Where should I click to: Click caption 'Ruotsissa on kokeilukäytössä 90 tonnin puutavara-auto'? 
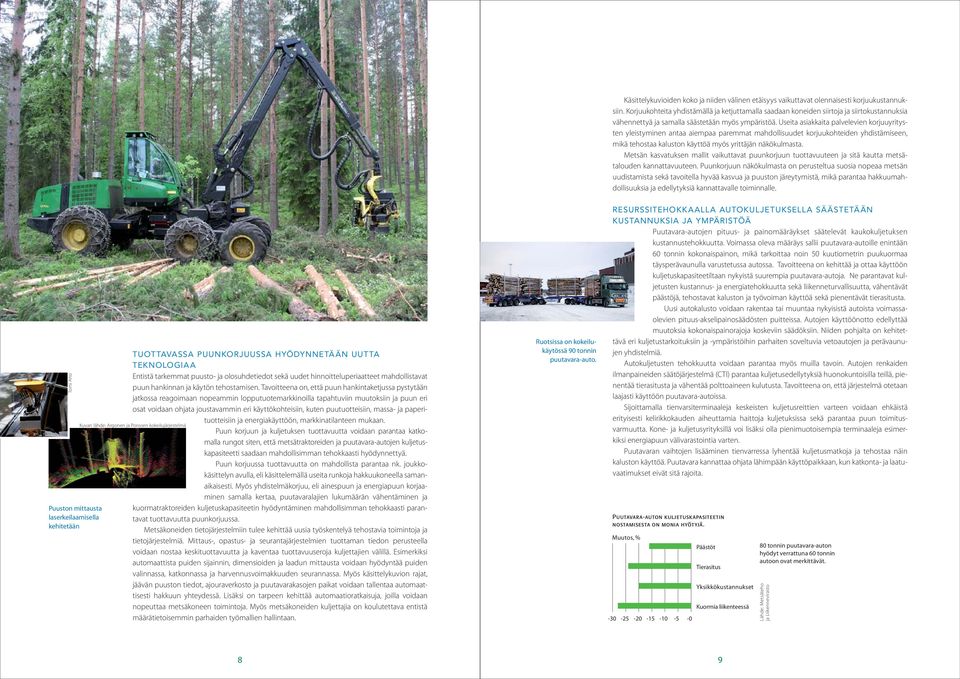[x=566, y=351]
